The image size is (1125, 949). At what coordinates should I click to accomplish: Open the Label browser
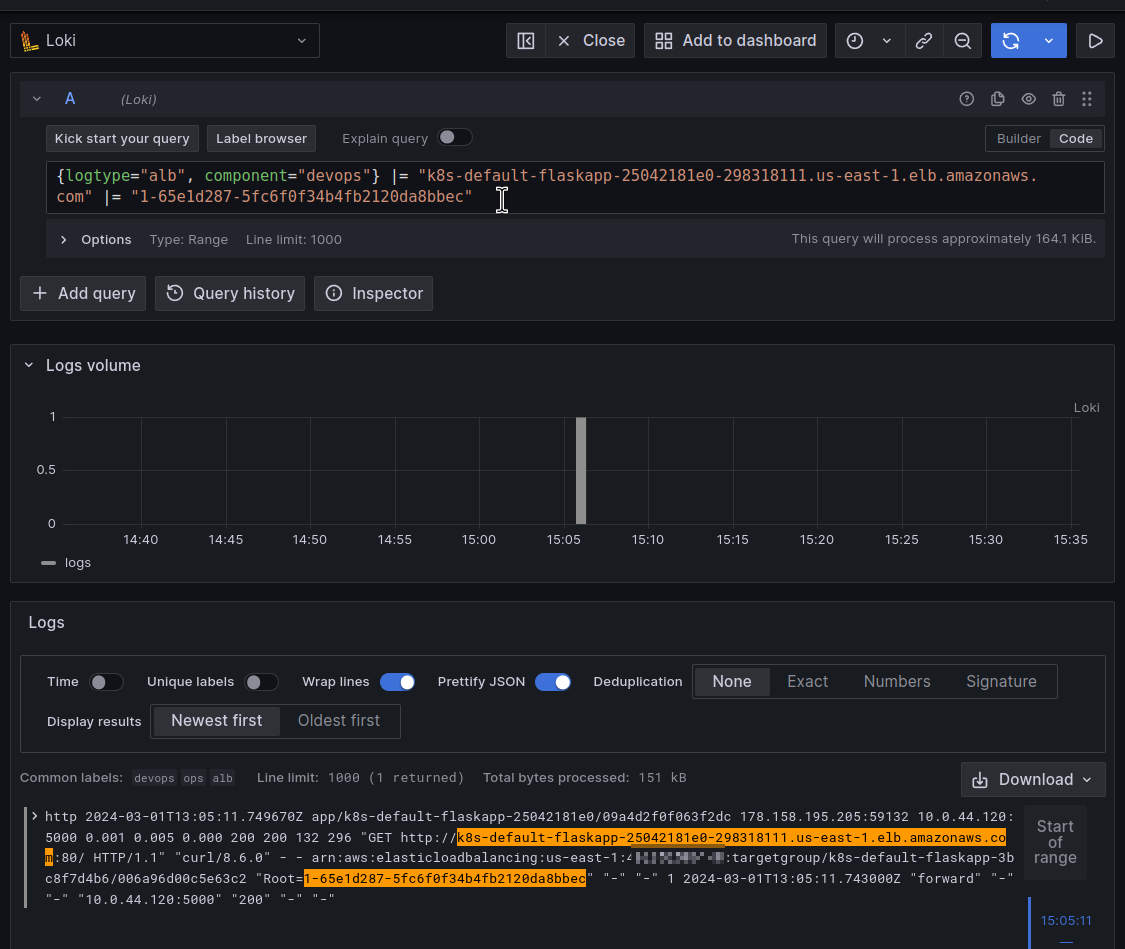pyautogui.click(x=261, y=138)
